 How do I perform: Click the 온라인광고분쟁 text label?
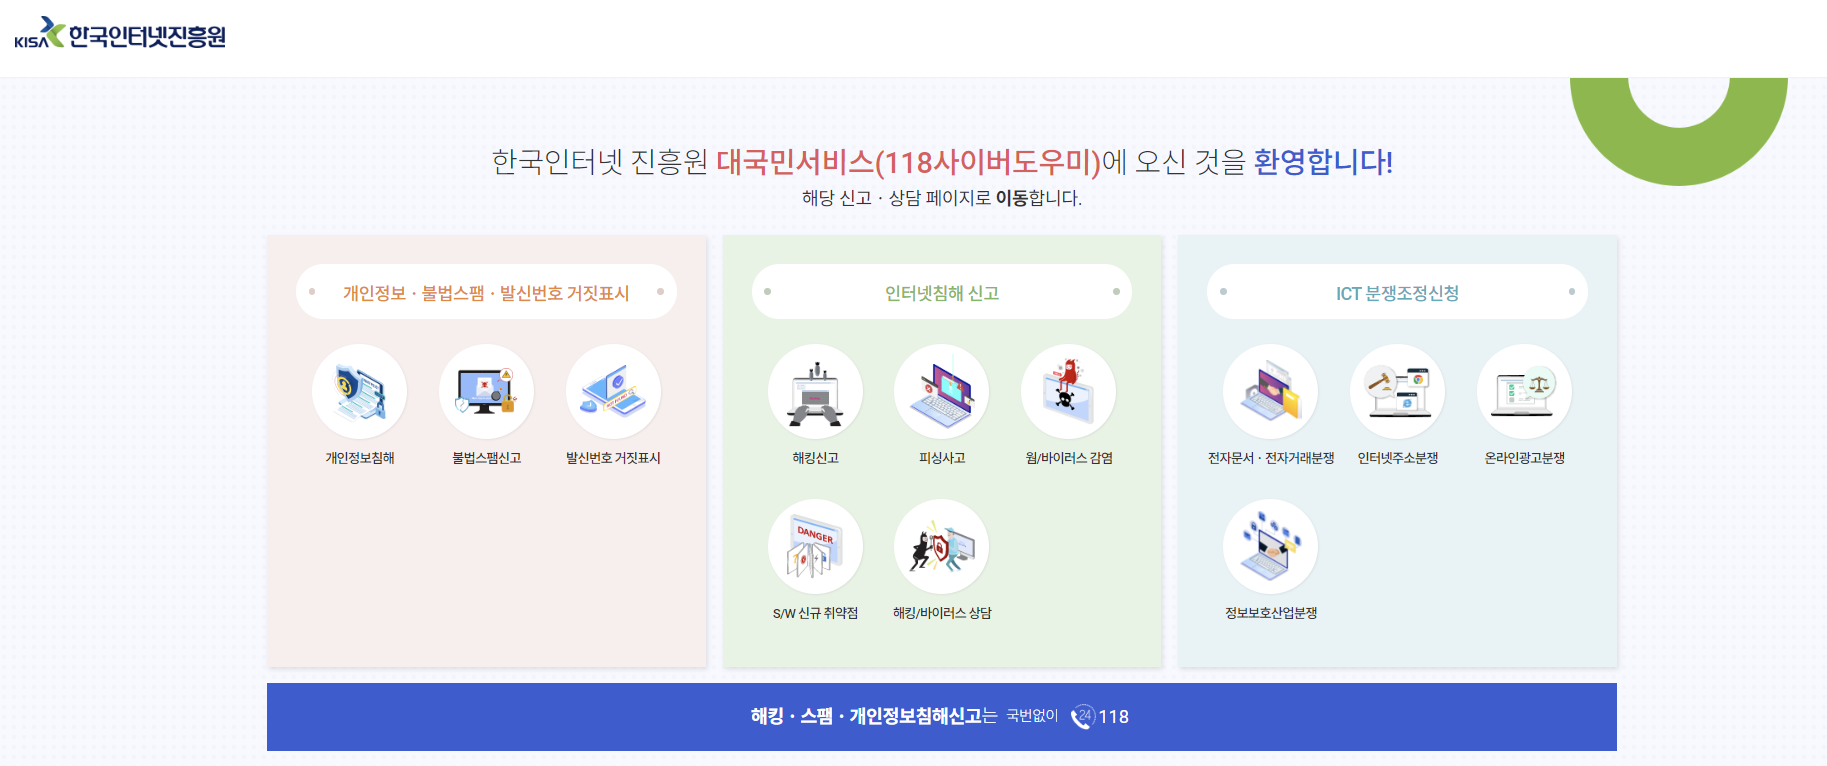[1525, 458]
